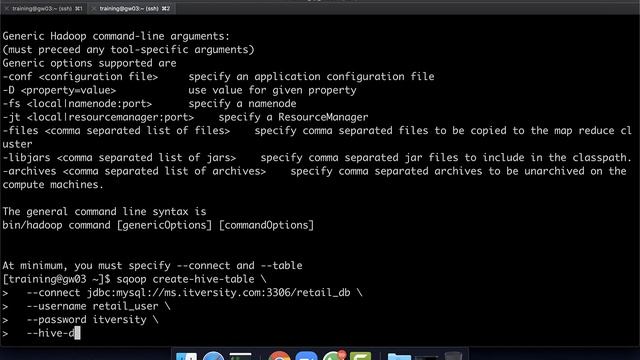Open the green app with the red badge in the dock
The image size is (640, 360).
(x=334, y=356)
